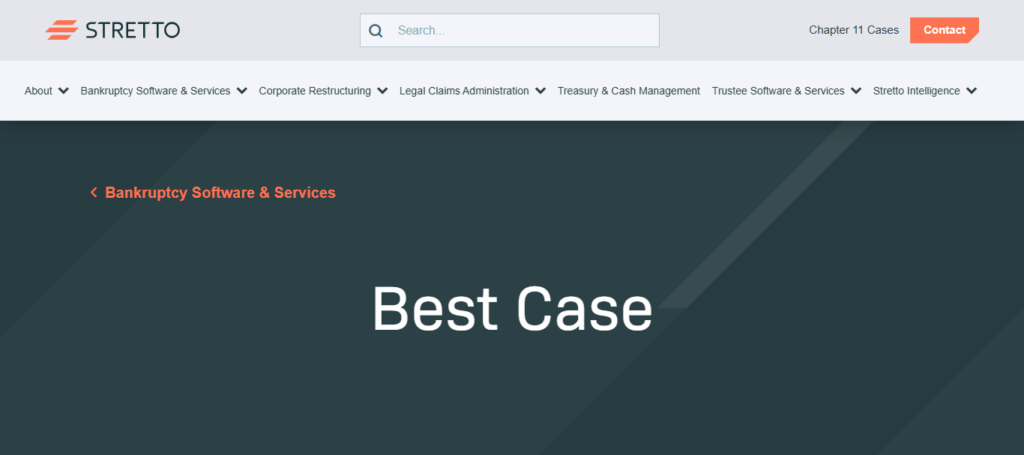
Task: Focus the Search input field
Action: coord(509,30)
